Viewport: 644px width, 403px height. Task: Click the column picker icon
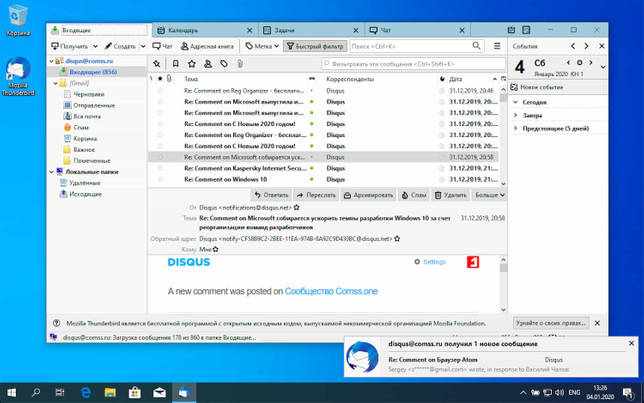click(504, 78)
